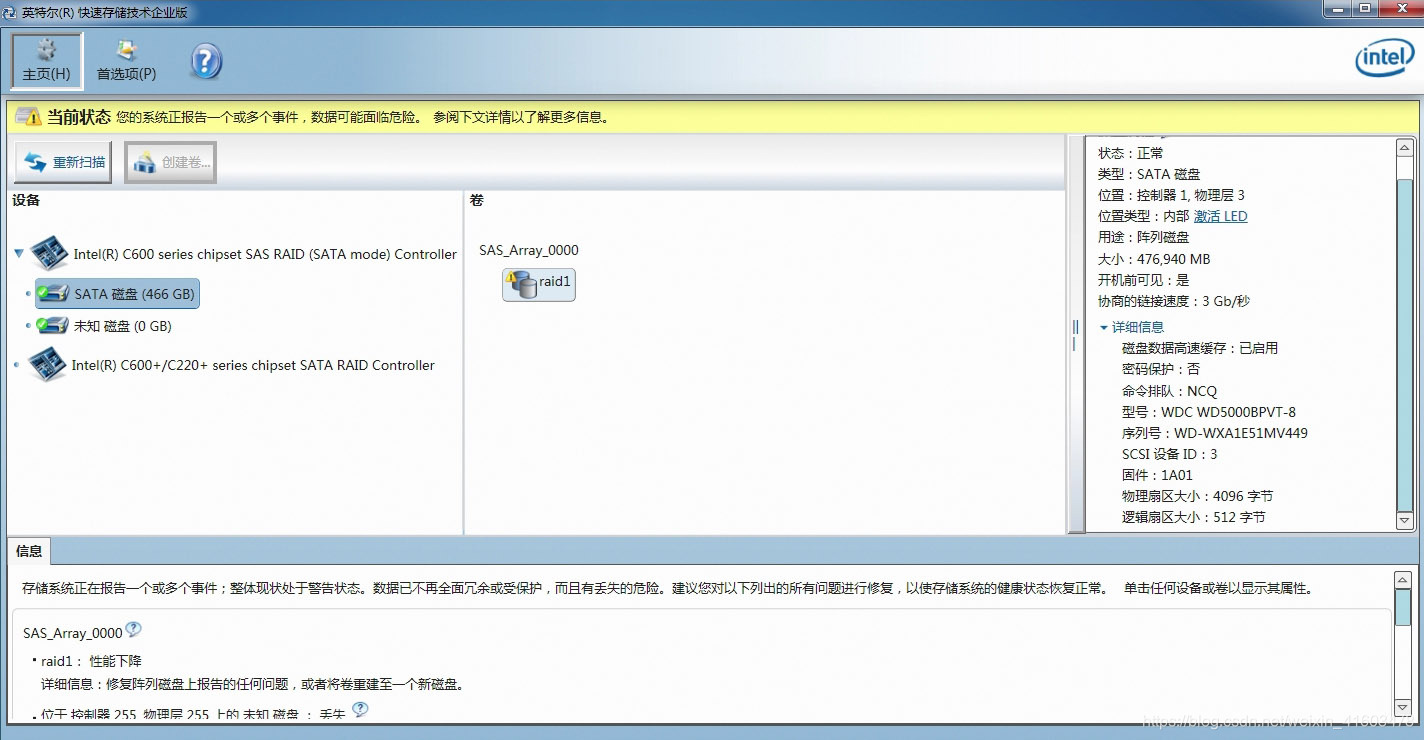Click the properties panel splitter handle
The image size is (1424, 740).
(1075, 335)
